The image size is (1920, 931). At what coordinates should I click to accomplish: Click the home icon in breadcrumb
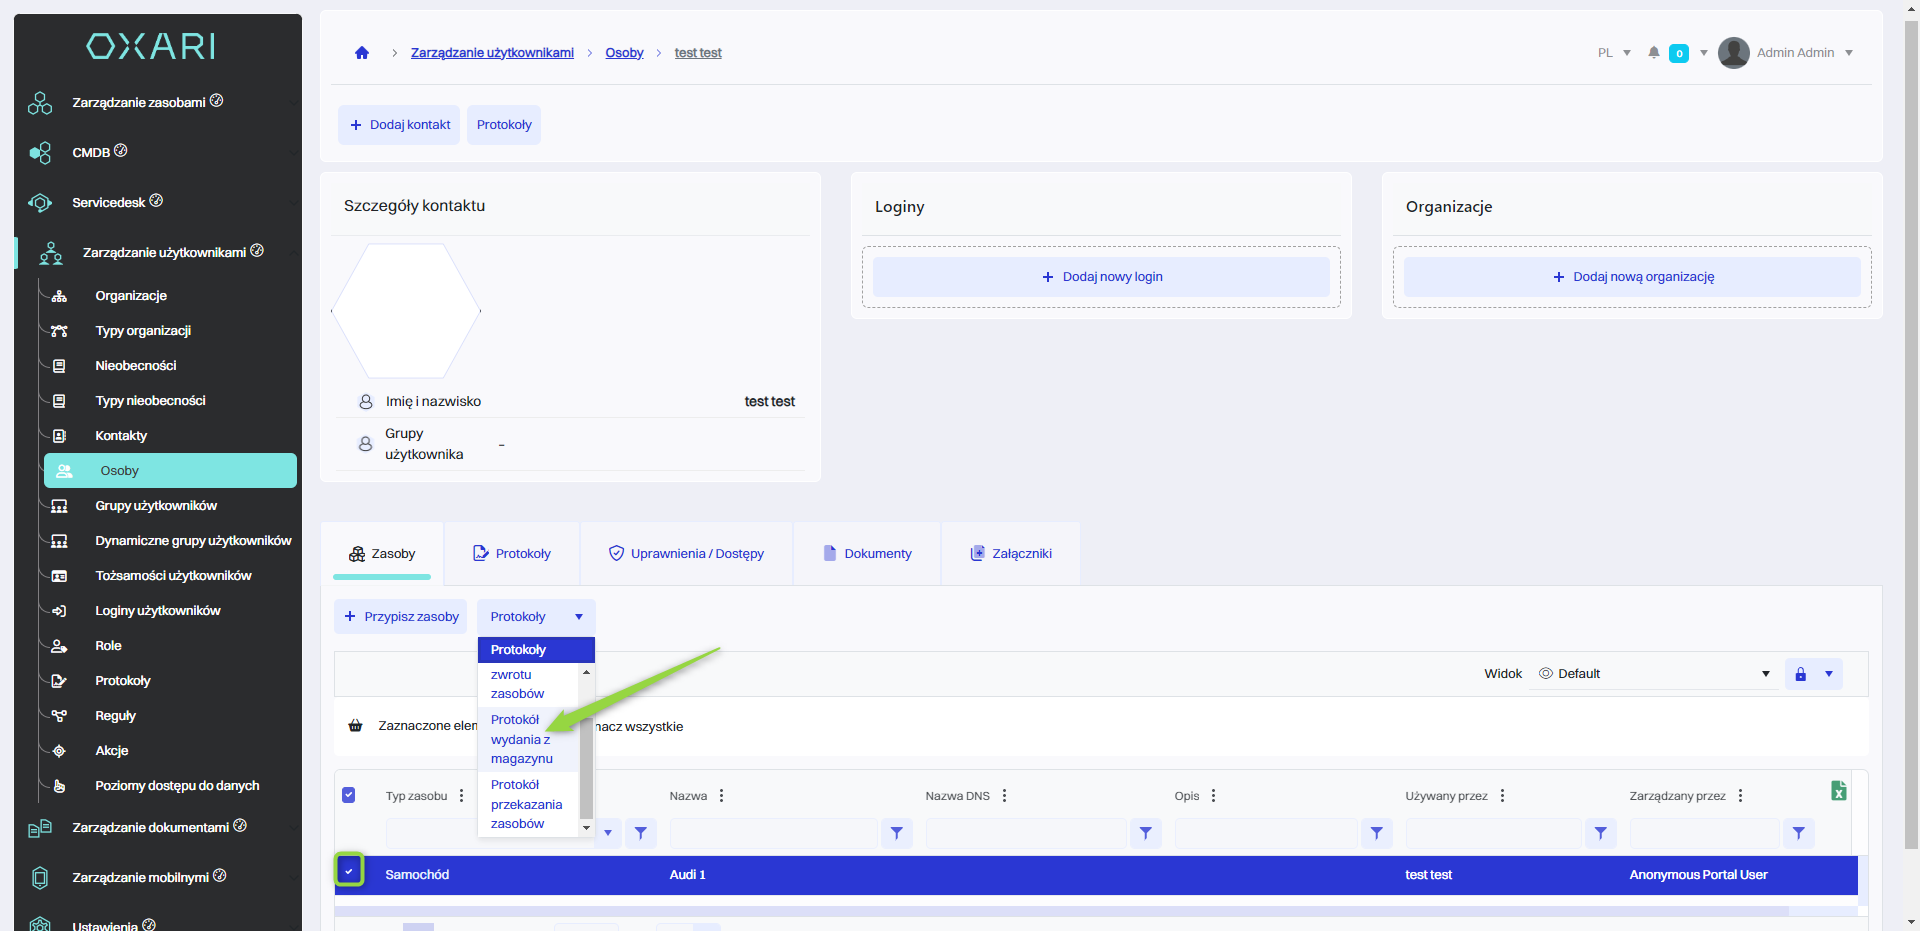(362, 53)
